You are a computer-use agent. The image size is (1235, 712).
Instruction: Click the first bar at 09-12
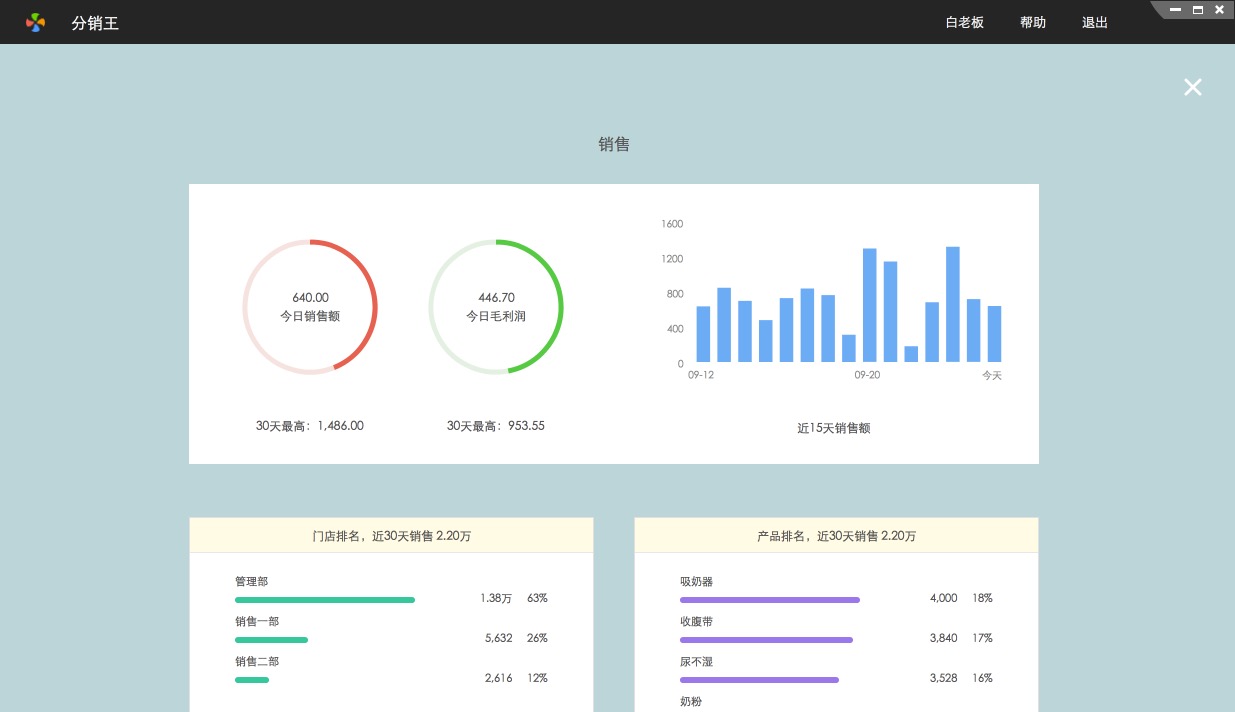(x=703, y=334)
